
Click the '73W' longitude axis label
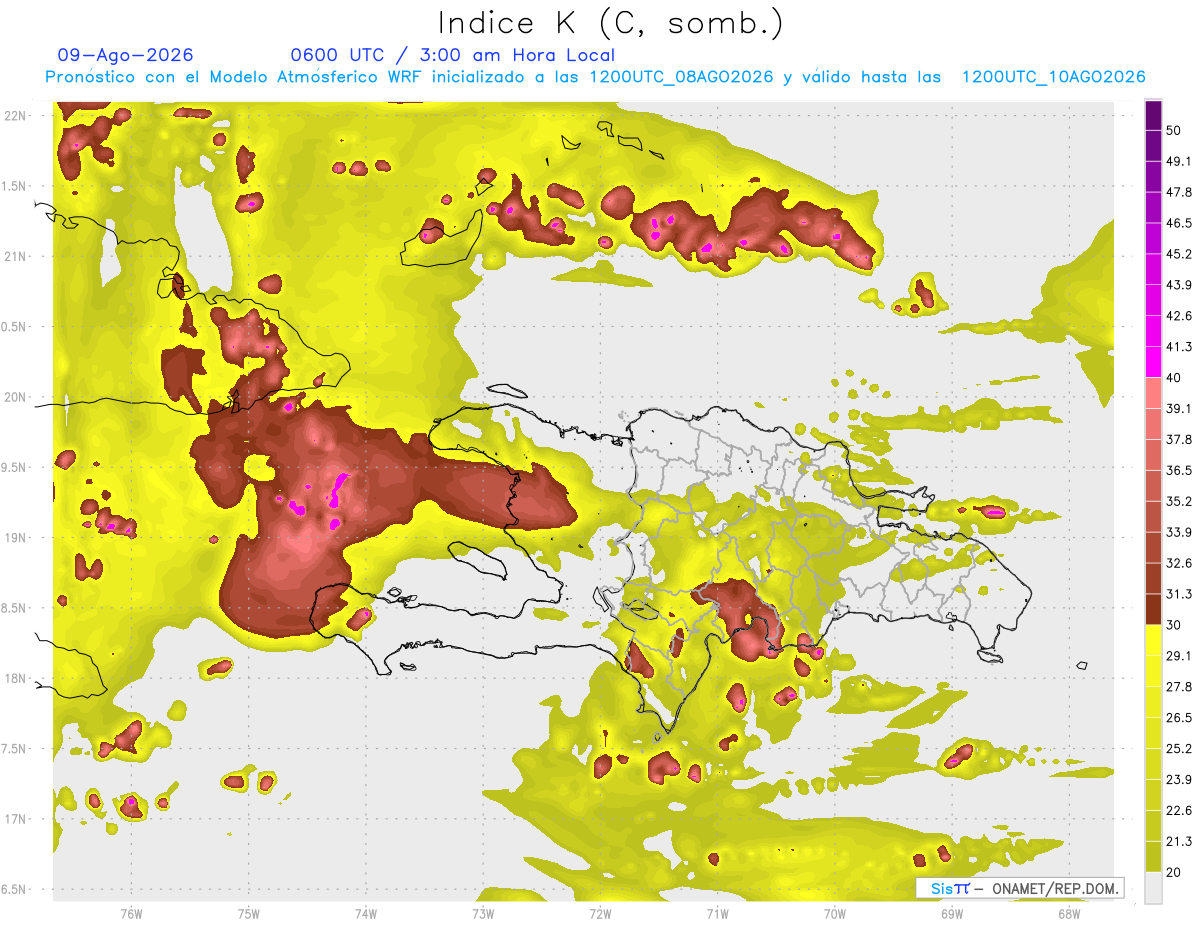click(483, 913)
